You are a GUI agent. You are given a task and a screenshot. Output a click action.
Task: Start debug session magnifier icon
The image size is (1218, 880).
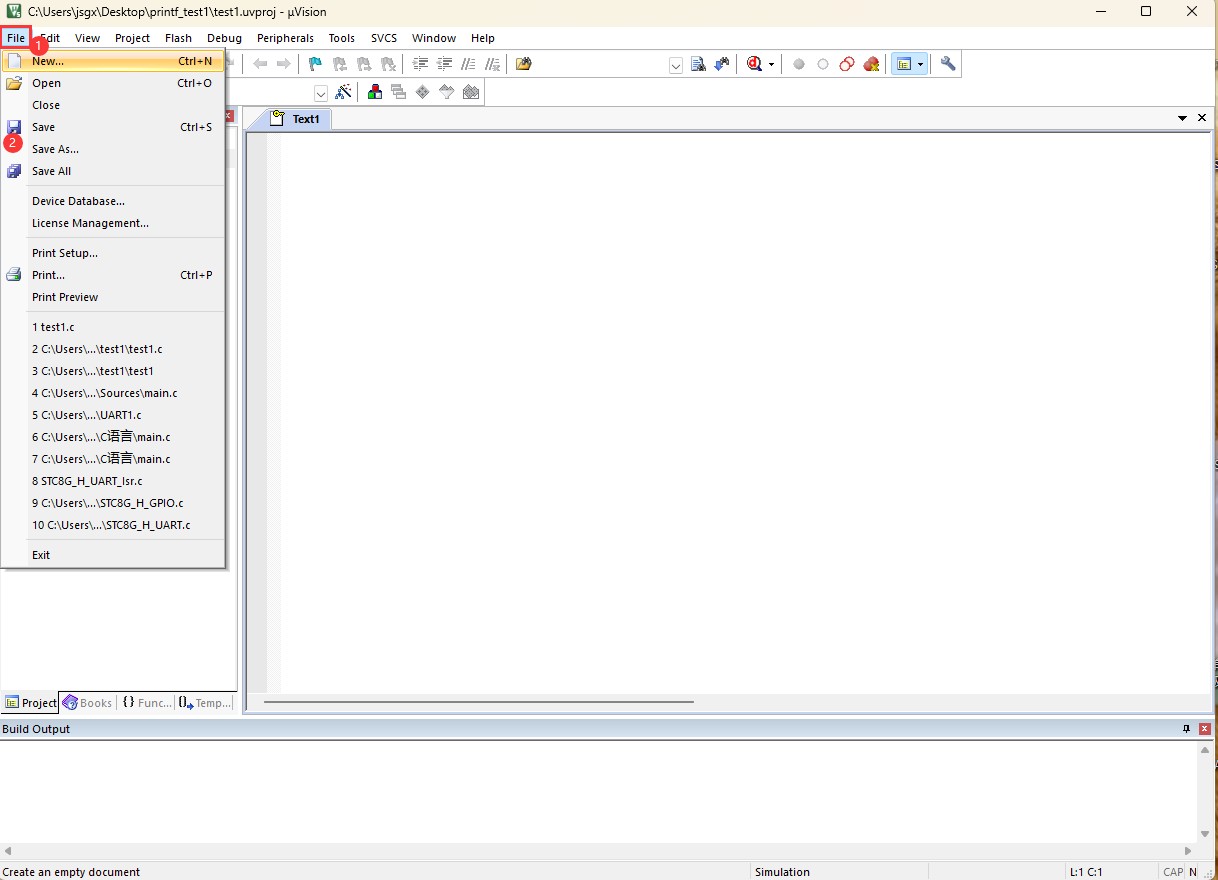[754, 64]
